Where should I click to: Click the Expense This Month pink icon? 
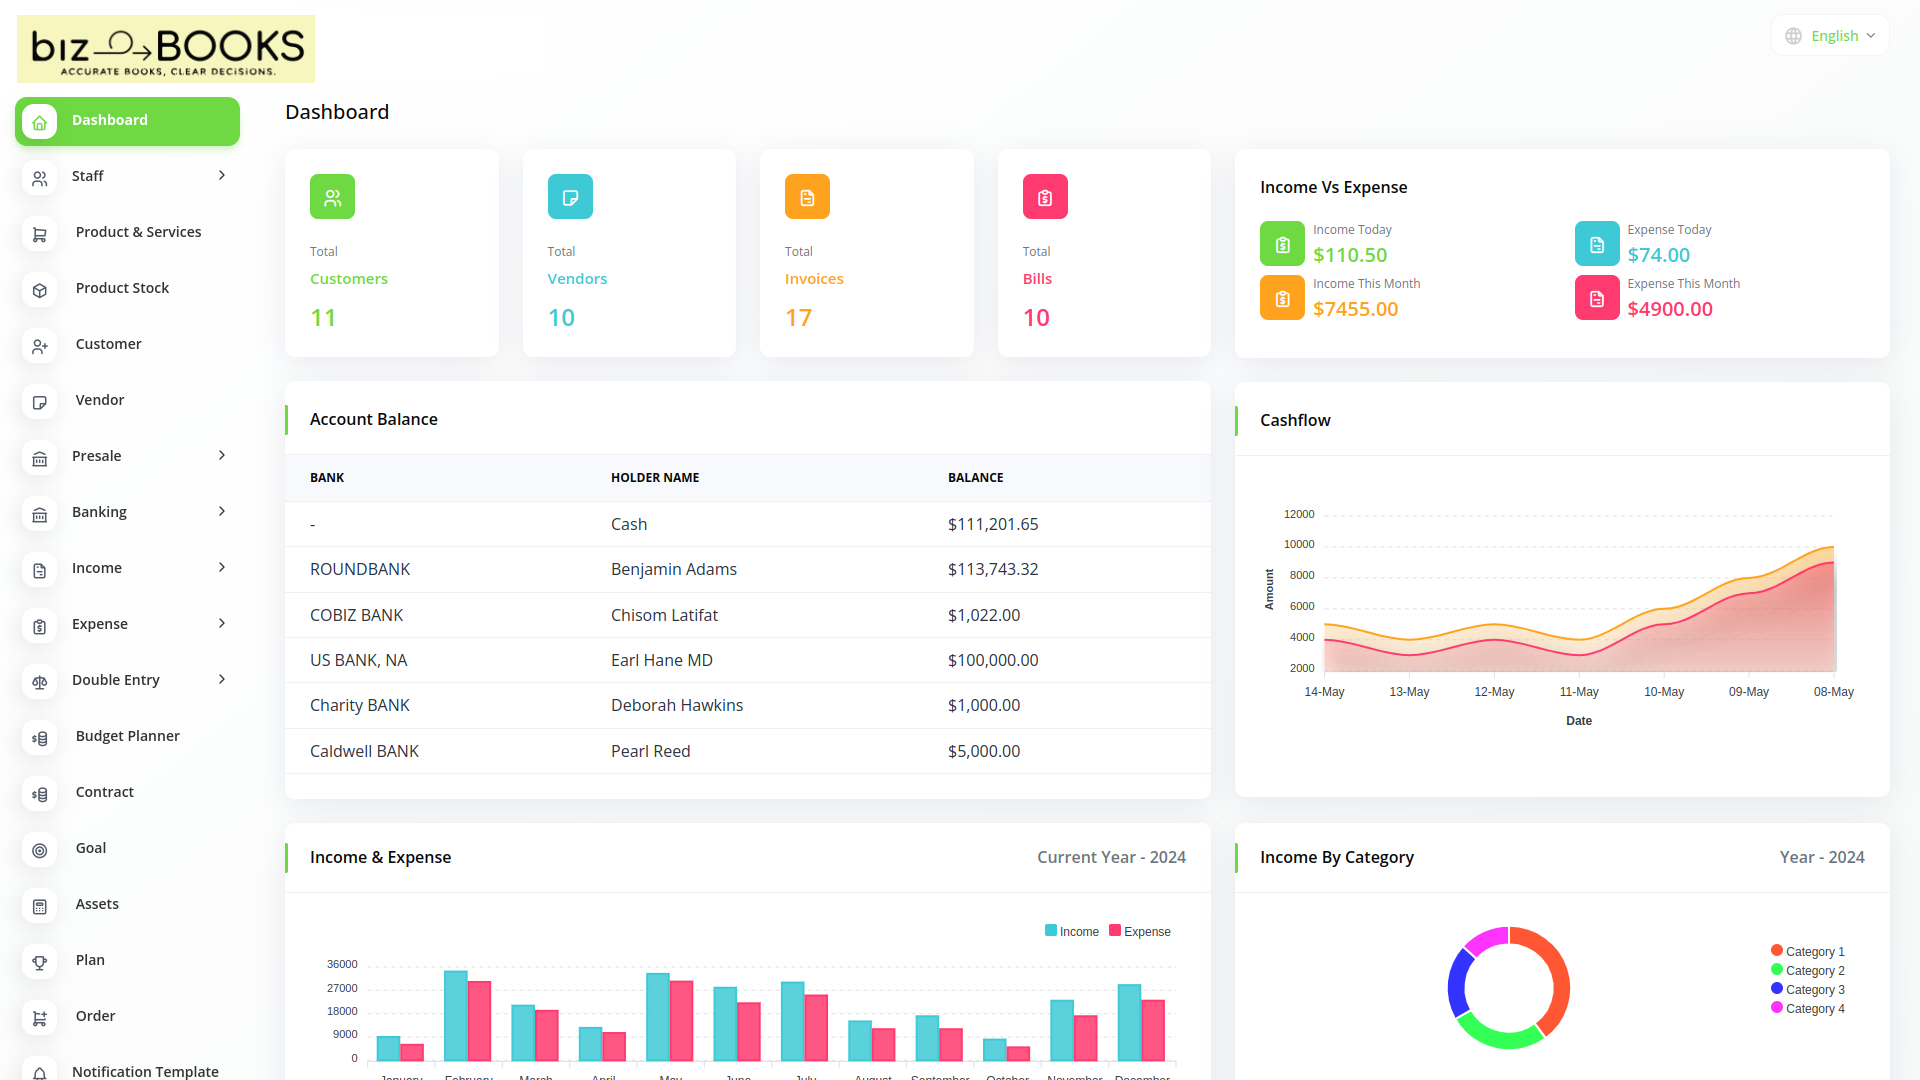(x=1596, y=298)
